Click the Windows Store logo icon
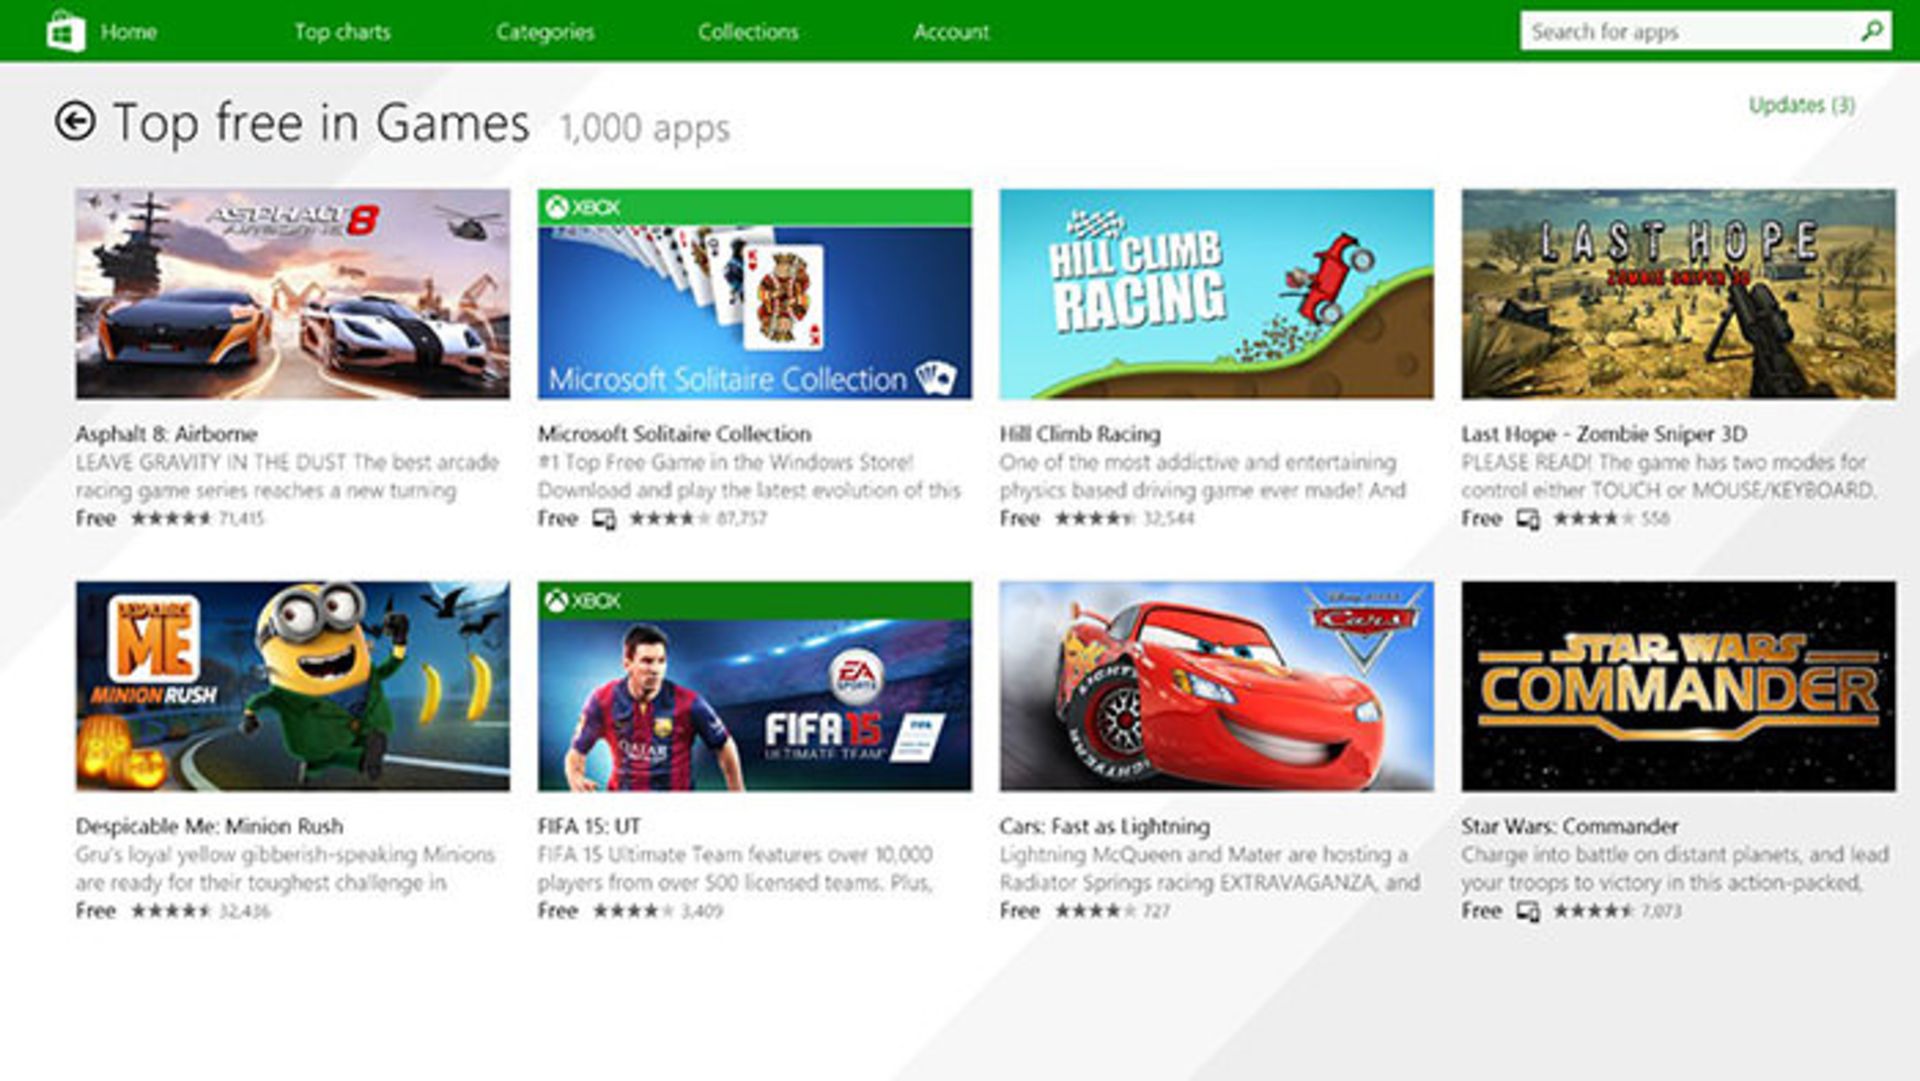 tap(65, 31)
